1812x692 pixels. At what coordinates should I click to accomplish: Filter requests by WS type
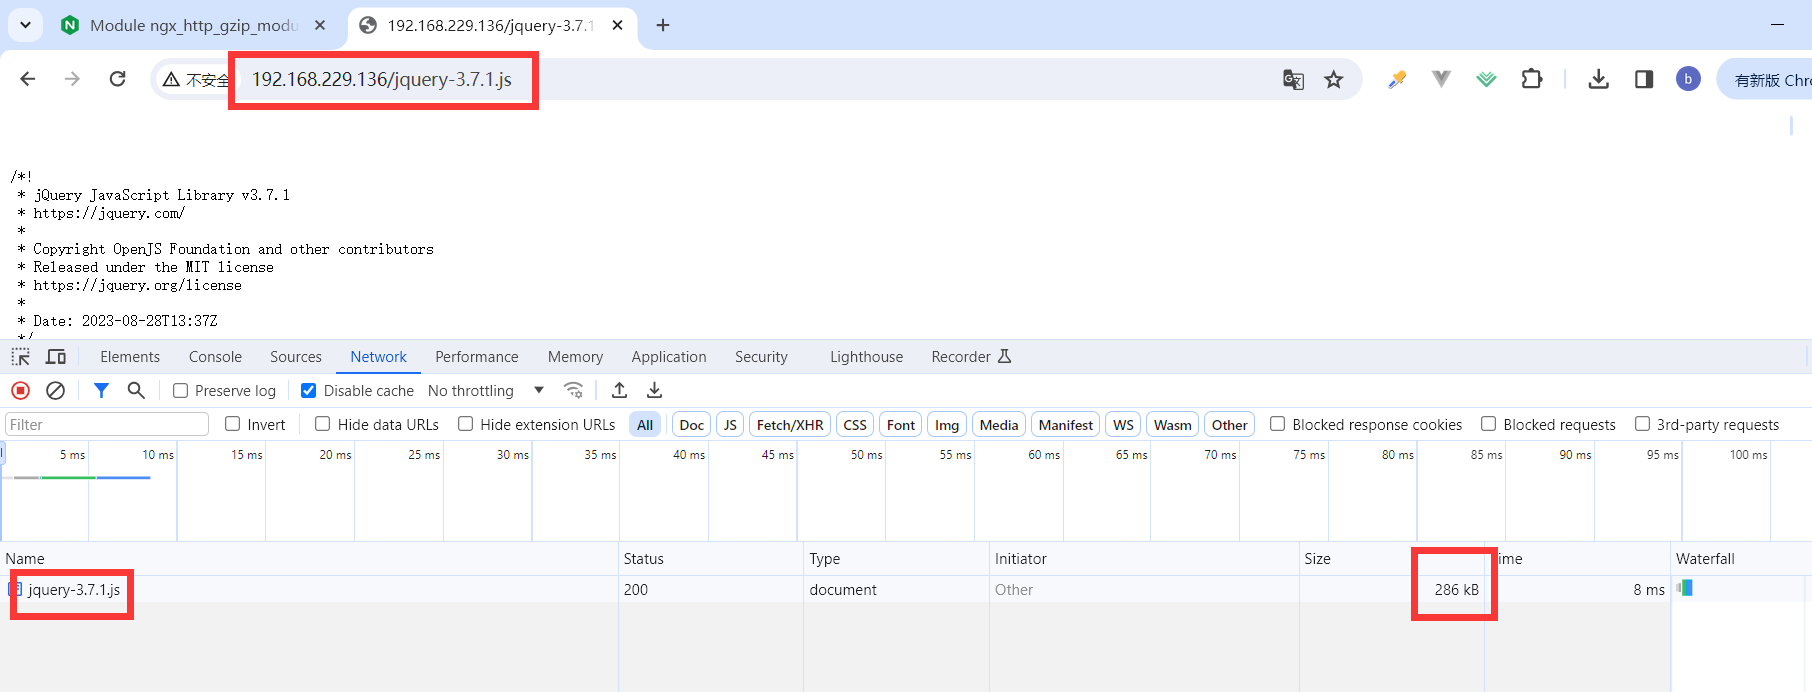click(x=1124, y=425)
